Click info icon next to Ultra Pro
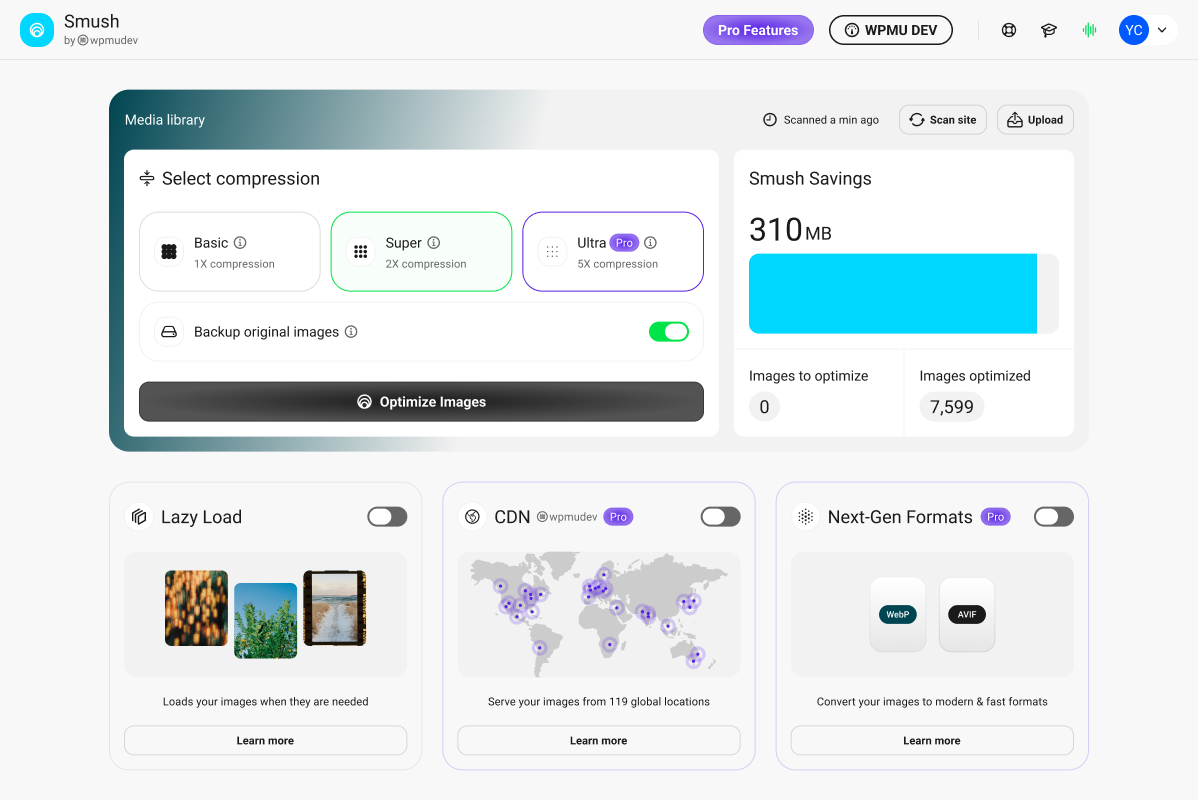The width and height of the screenshot is (1200, 800). [x=651, y=243]
